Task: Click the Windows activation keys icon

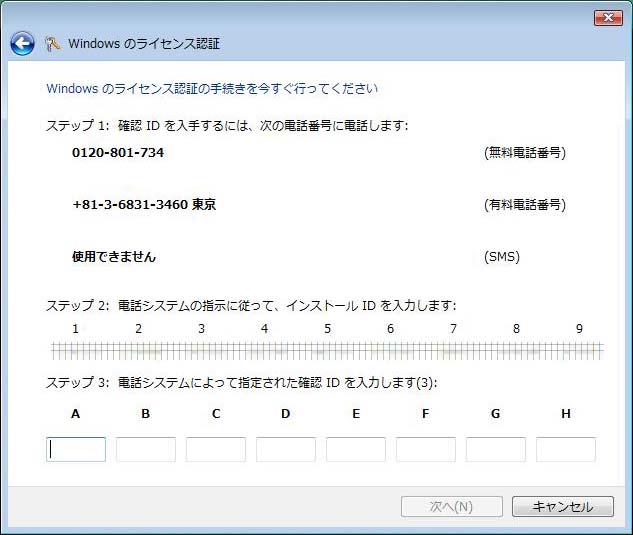Action: pos(52,44)
